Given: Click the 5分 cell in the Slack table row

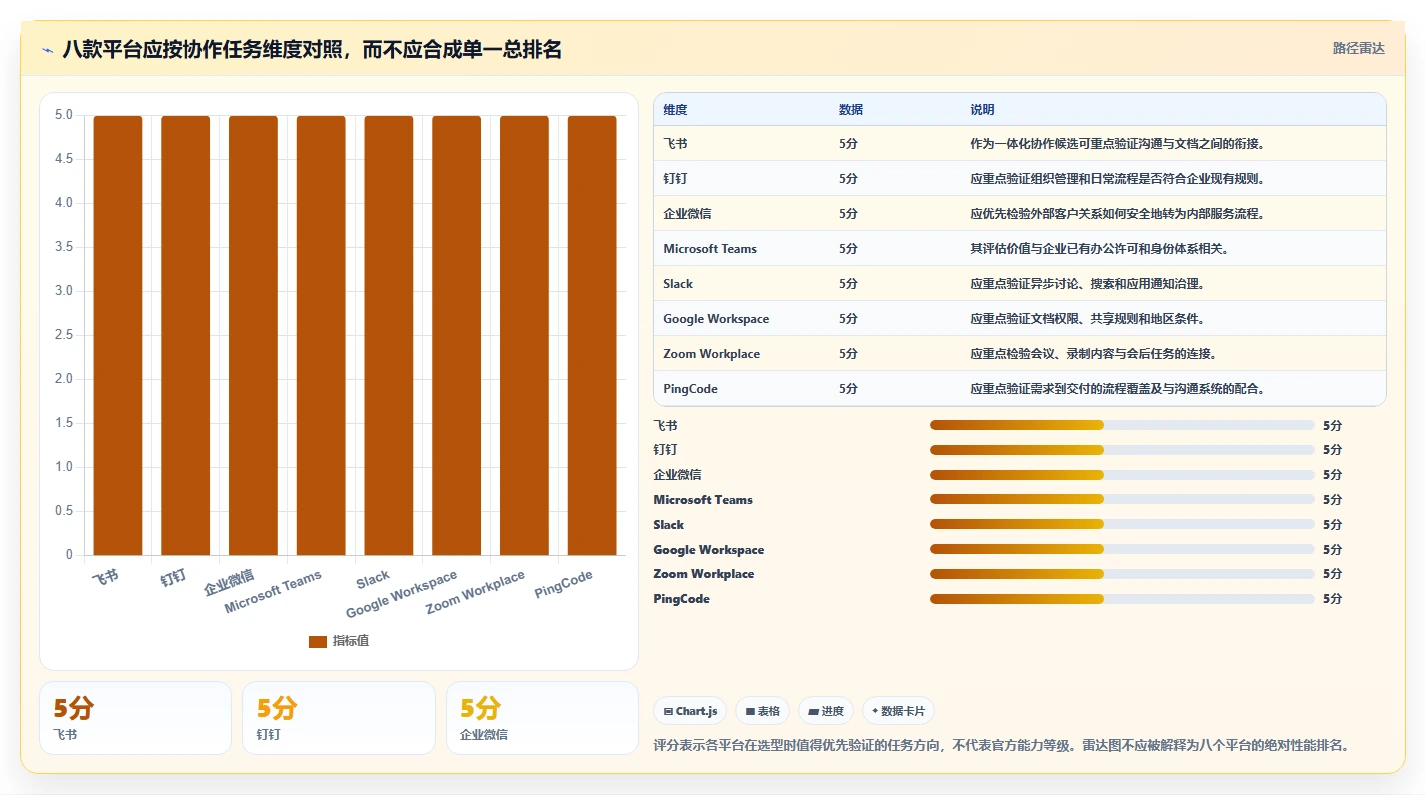Looking at the screenshot, I should [848, 284].
